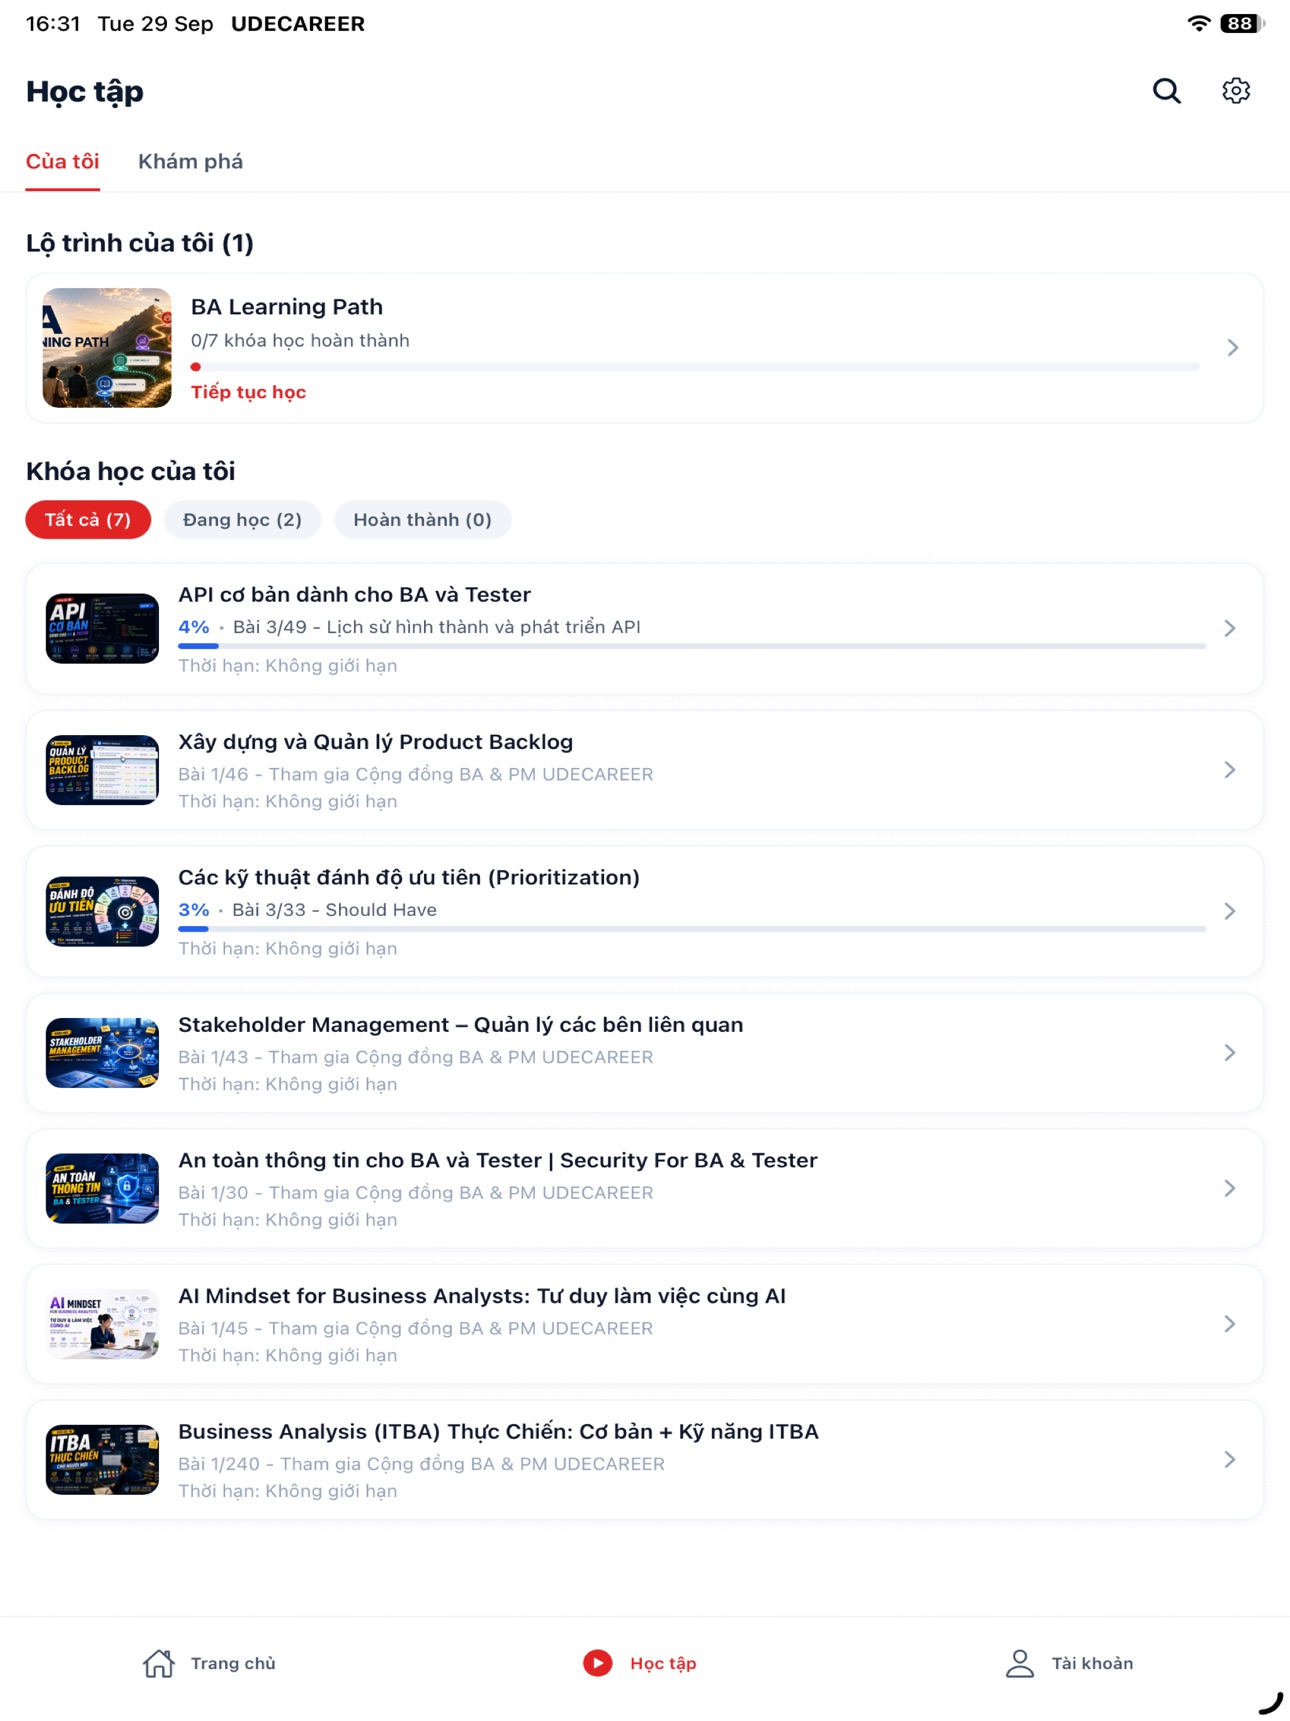The height and width of the screenshot is (1721, 1290).
Task: Open "Stakeholder Management – Quản lý các bên liên quan"
Action: tap(461, 1025)
